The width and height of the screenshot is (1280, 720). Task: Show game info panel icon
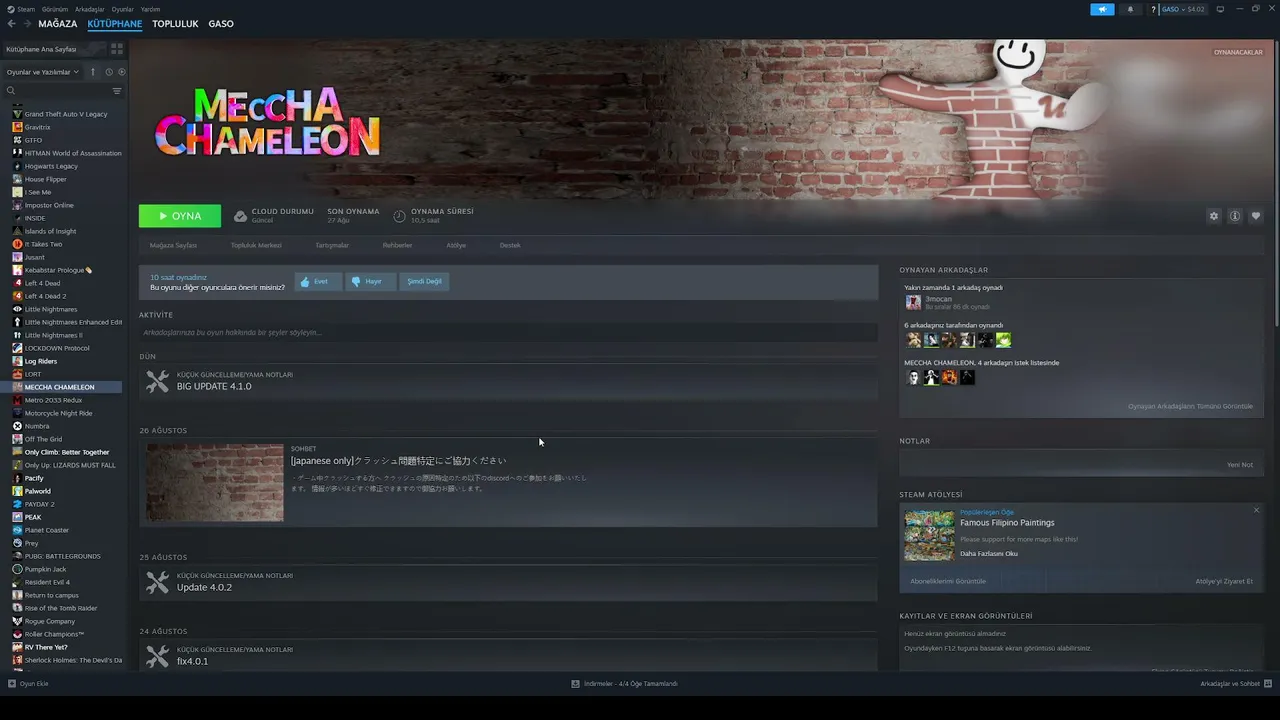coord(1235,216)
